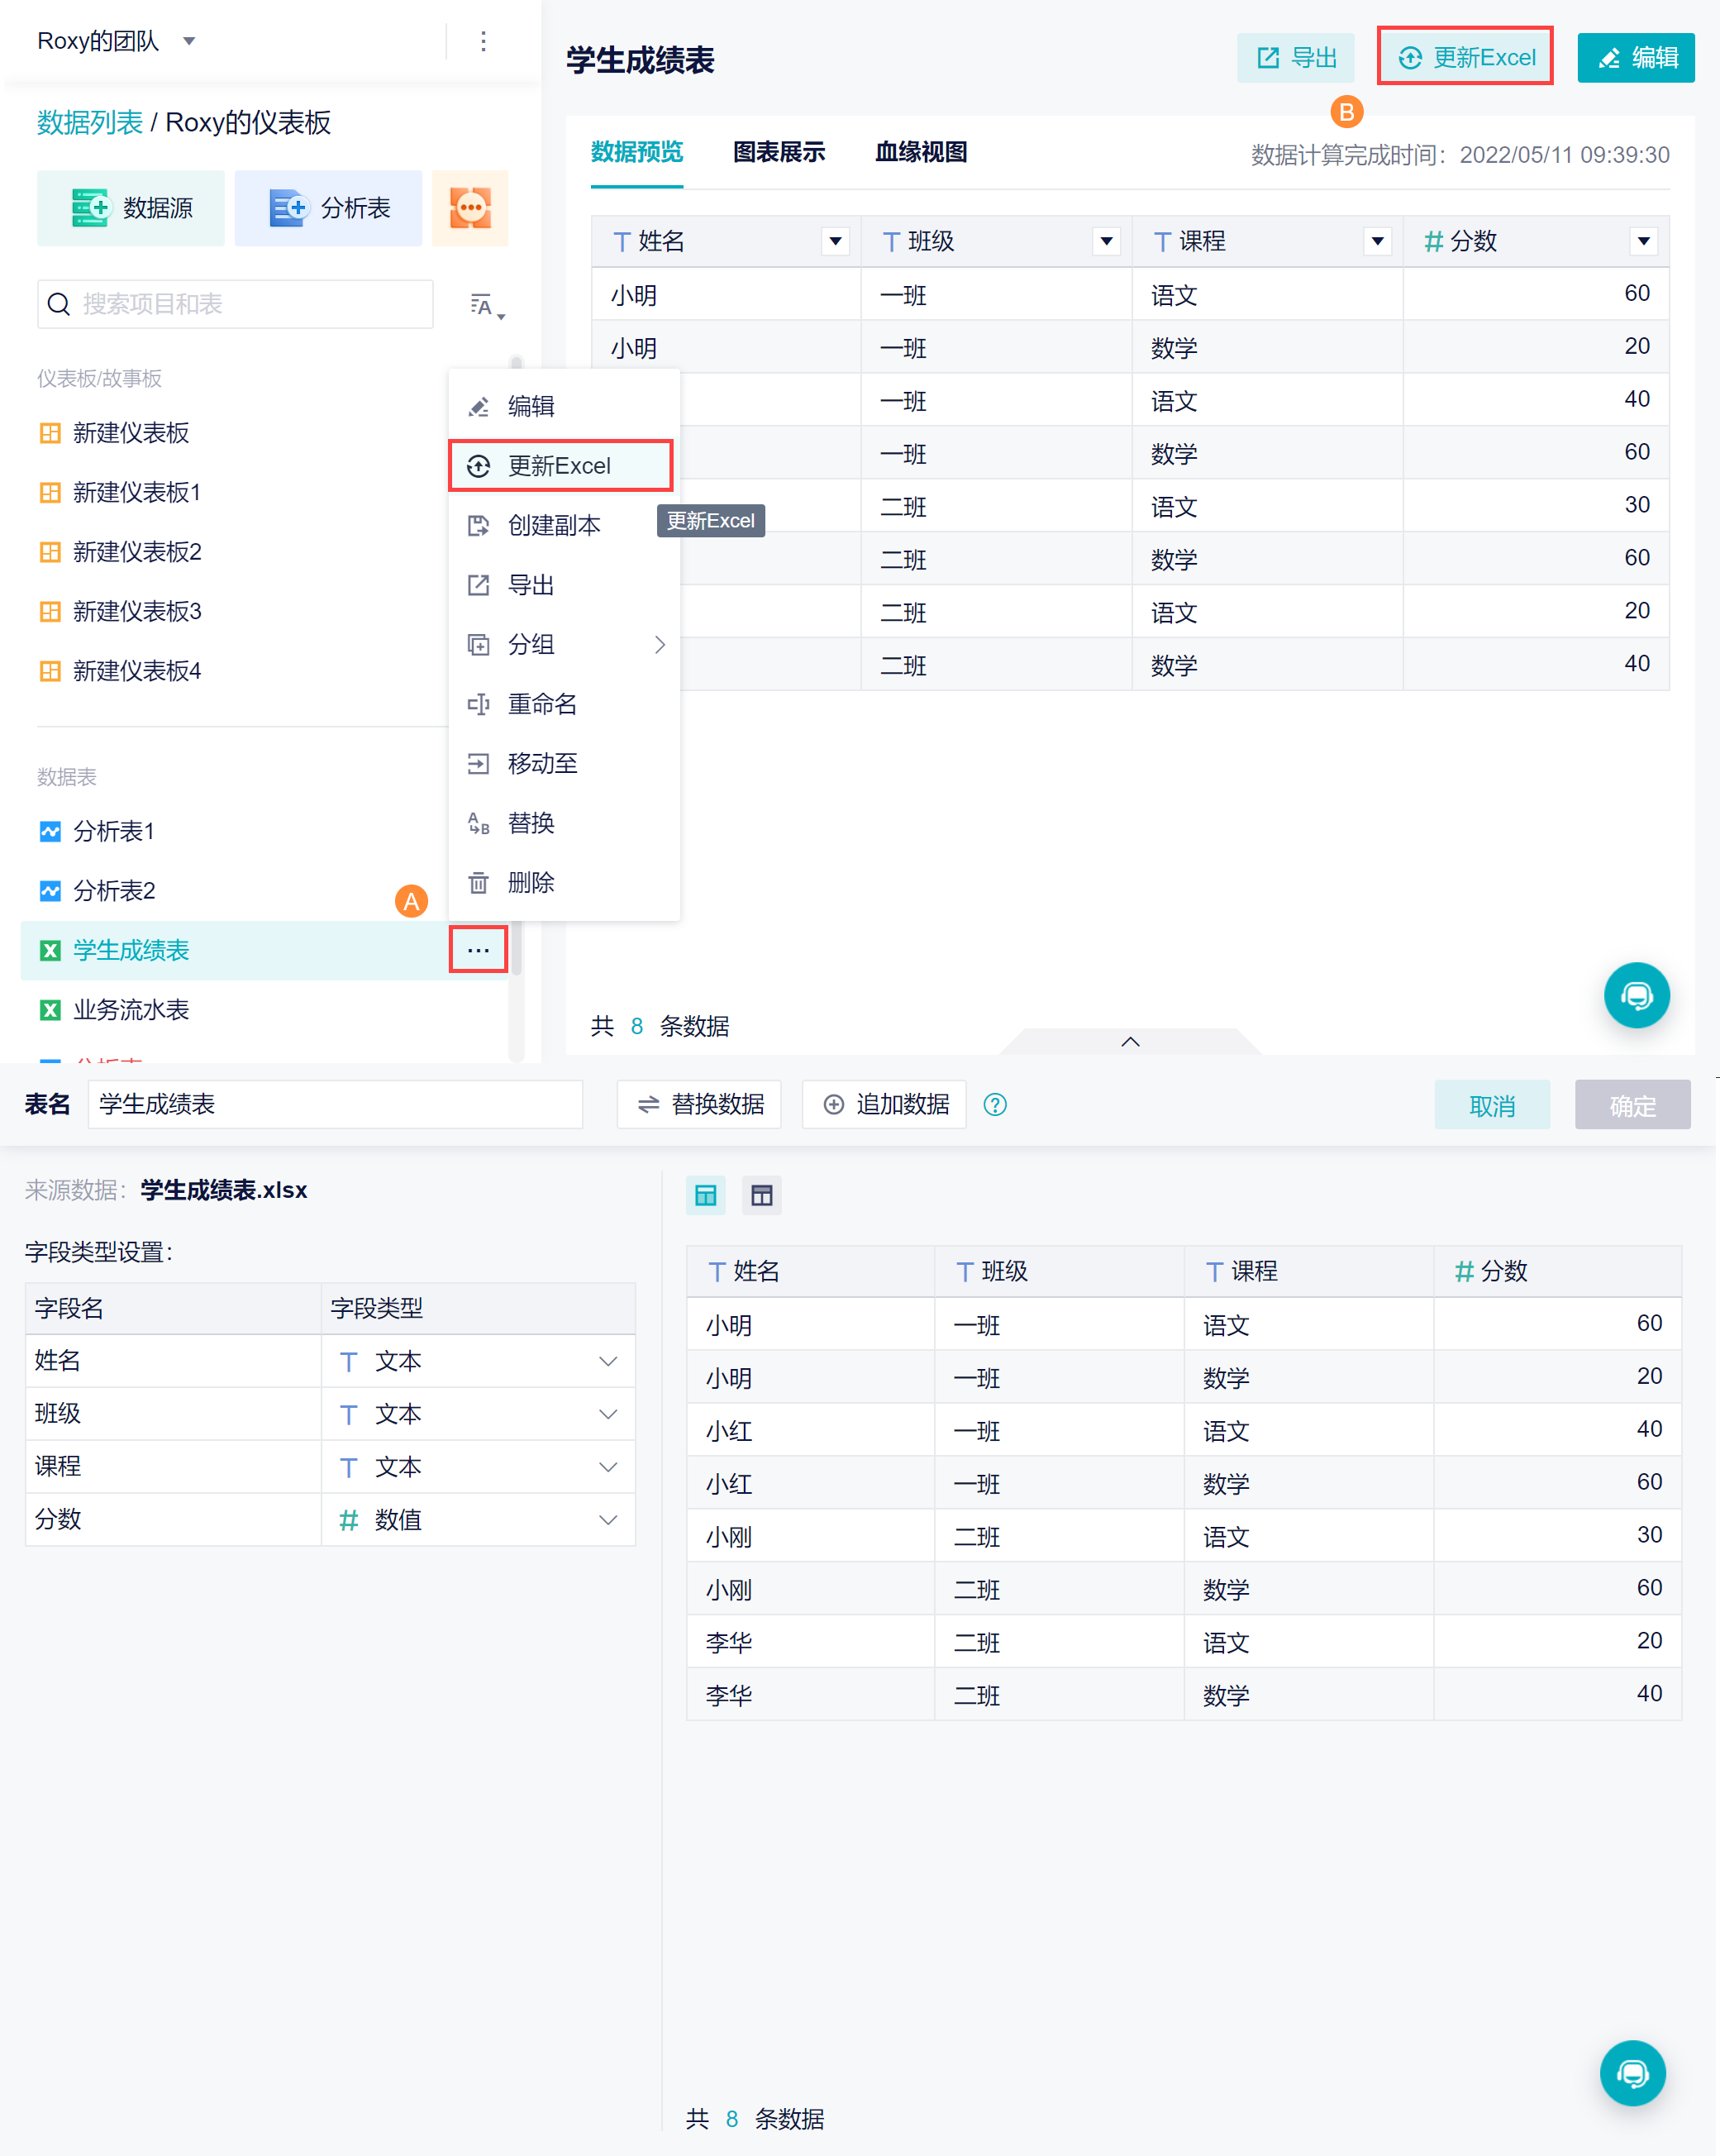Click the 数据源 add data source icon button
This screenshot has height=2156, width=1720.
131,208
